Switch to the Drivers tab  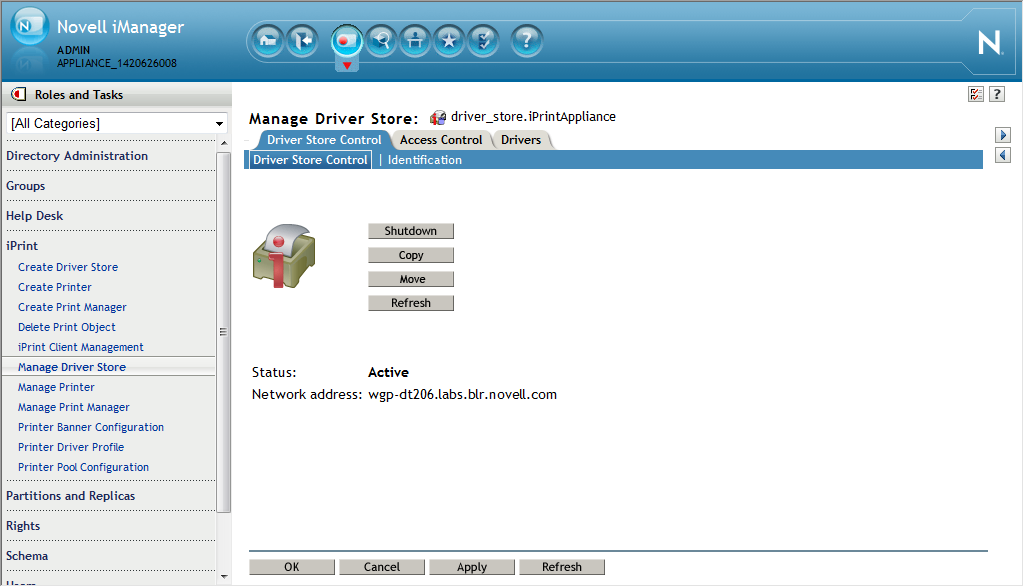tap(521, 140)
